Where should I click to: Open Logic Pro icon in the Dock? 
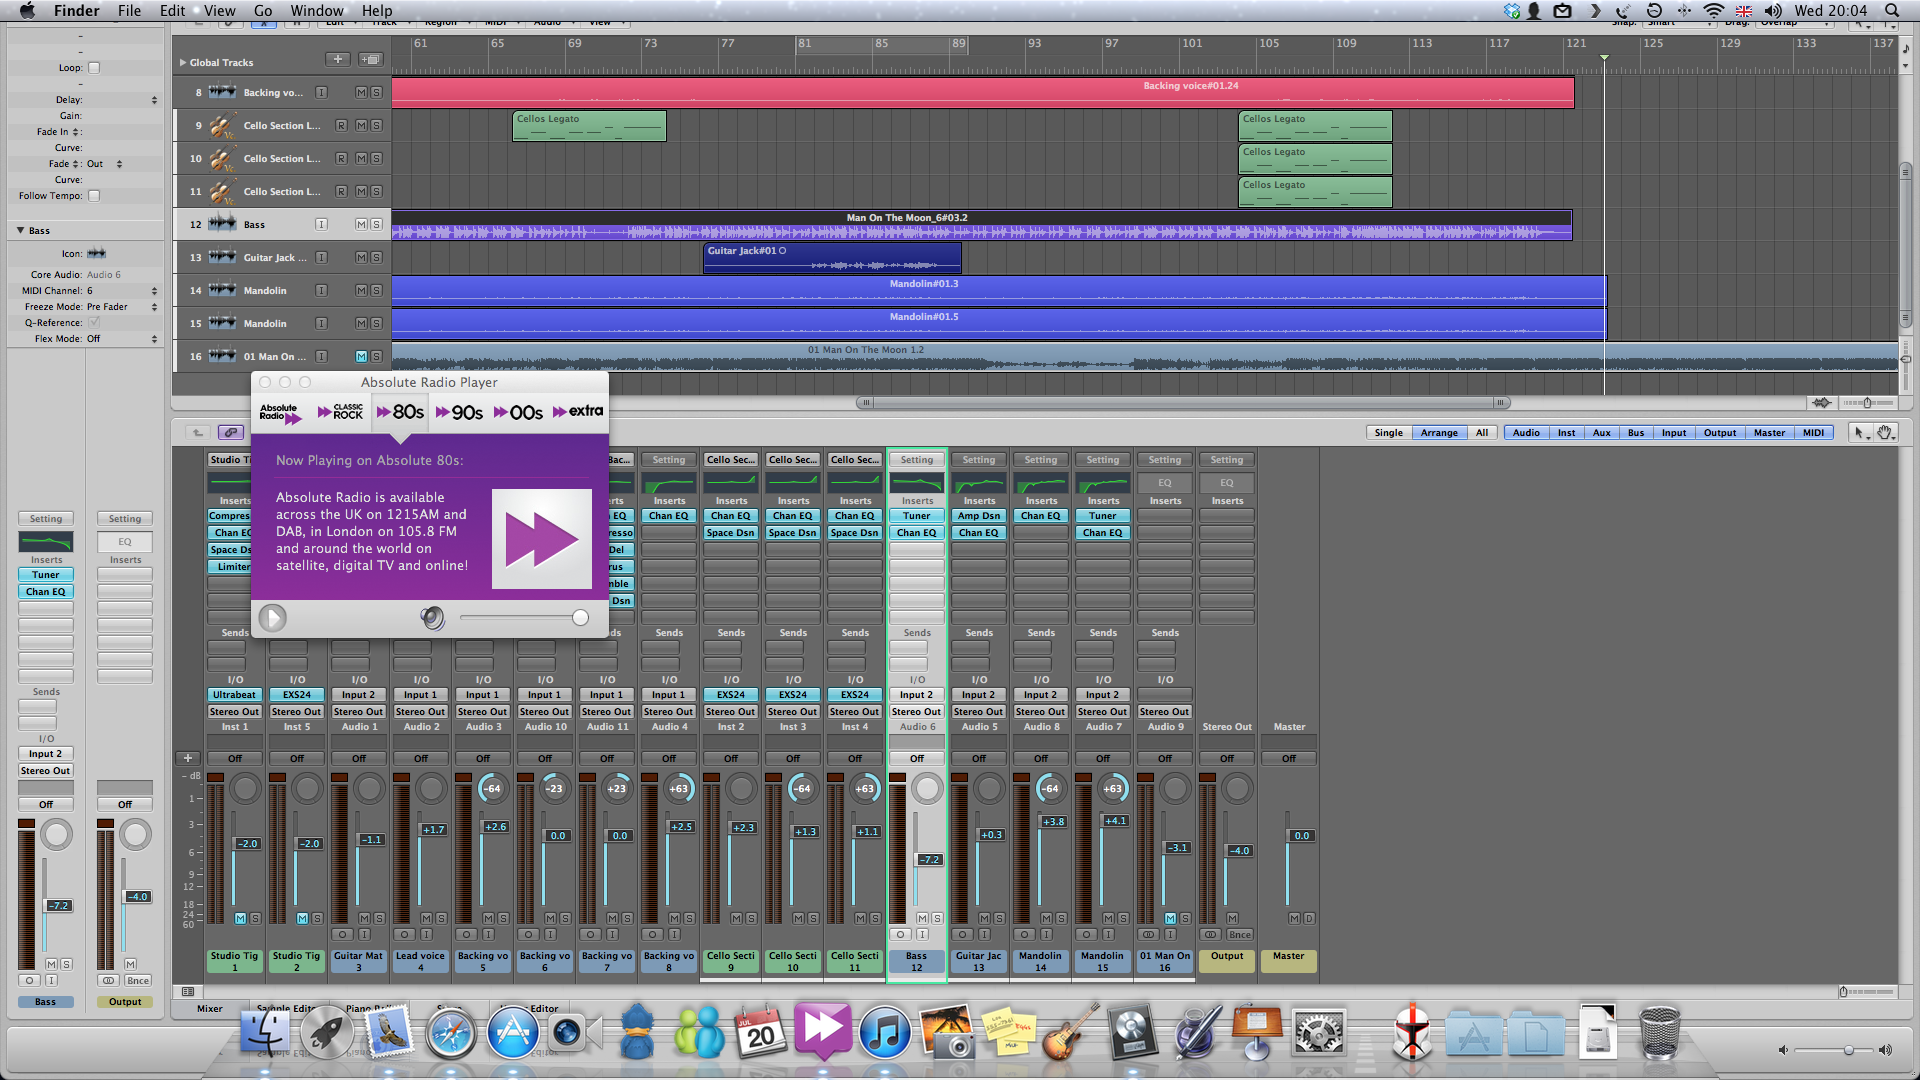(x=1134, y=1033)
